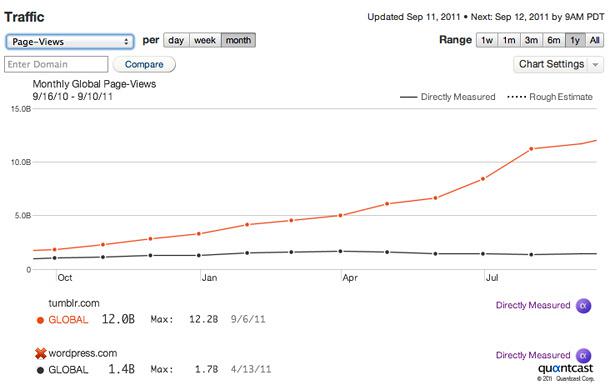Click the Quantcast logo
The height and width of the screenshot is (390, 610).
point(566,368)
